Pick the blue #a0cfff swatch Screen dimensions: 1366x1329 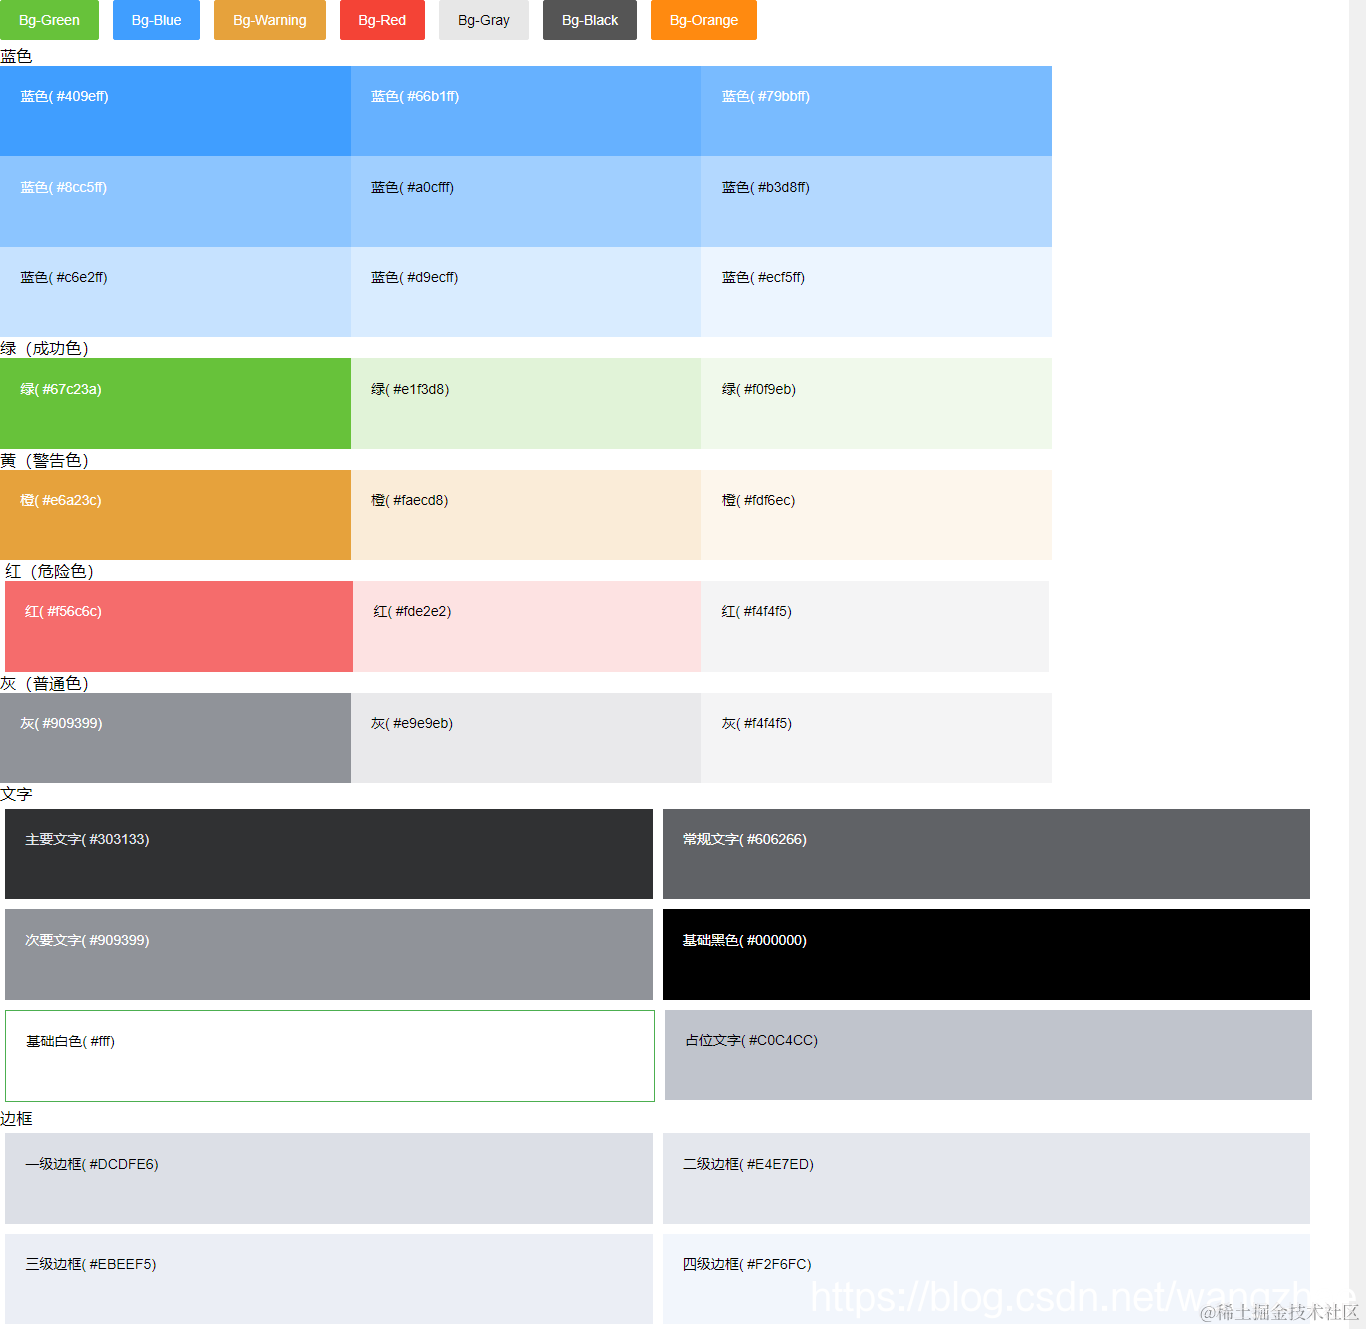(526, 201)
